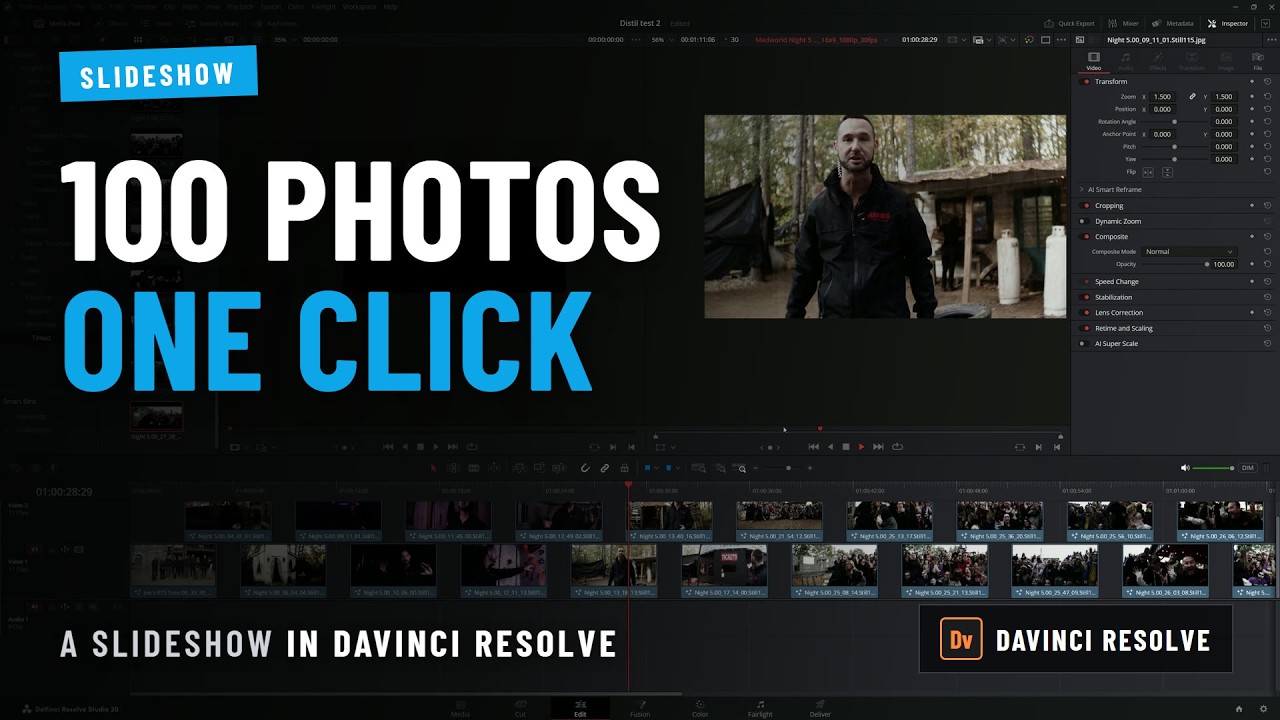Open the Metadata panel
Screen dimensions: 1280x720
click(x=1173, y=23)
